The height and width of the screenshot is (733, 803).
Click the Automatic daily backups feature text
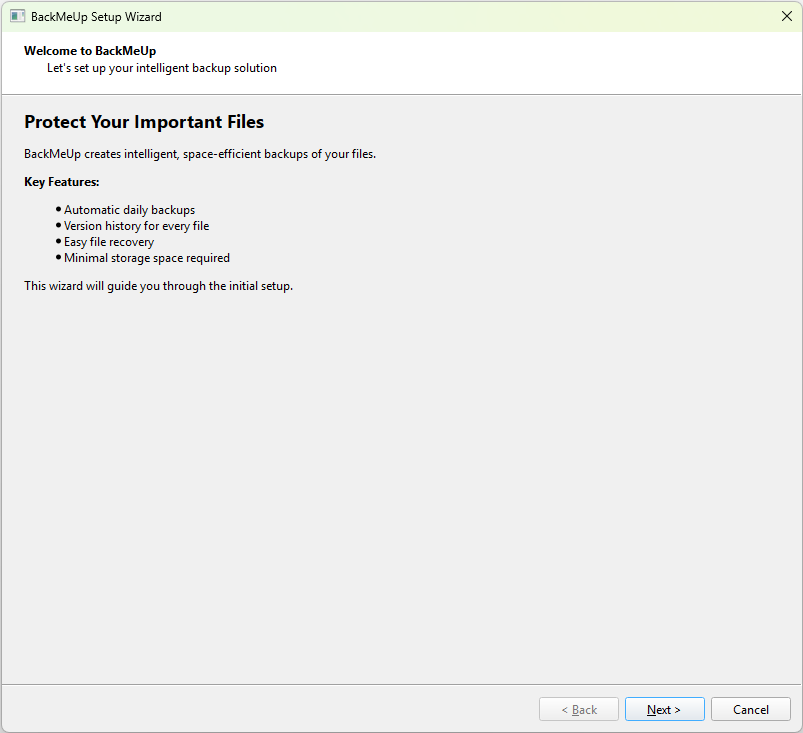pos(129,209)
